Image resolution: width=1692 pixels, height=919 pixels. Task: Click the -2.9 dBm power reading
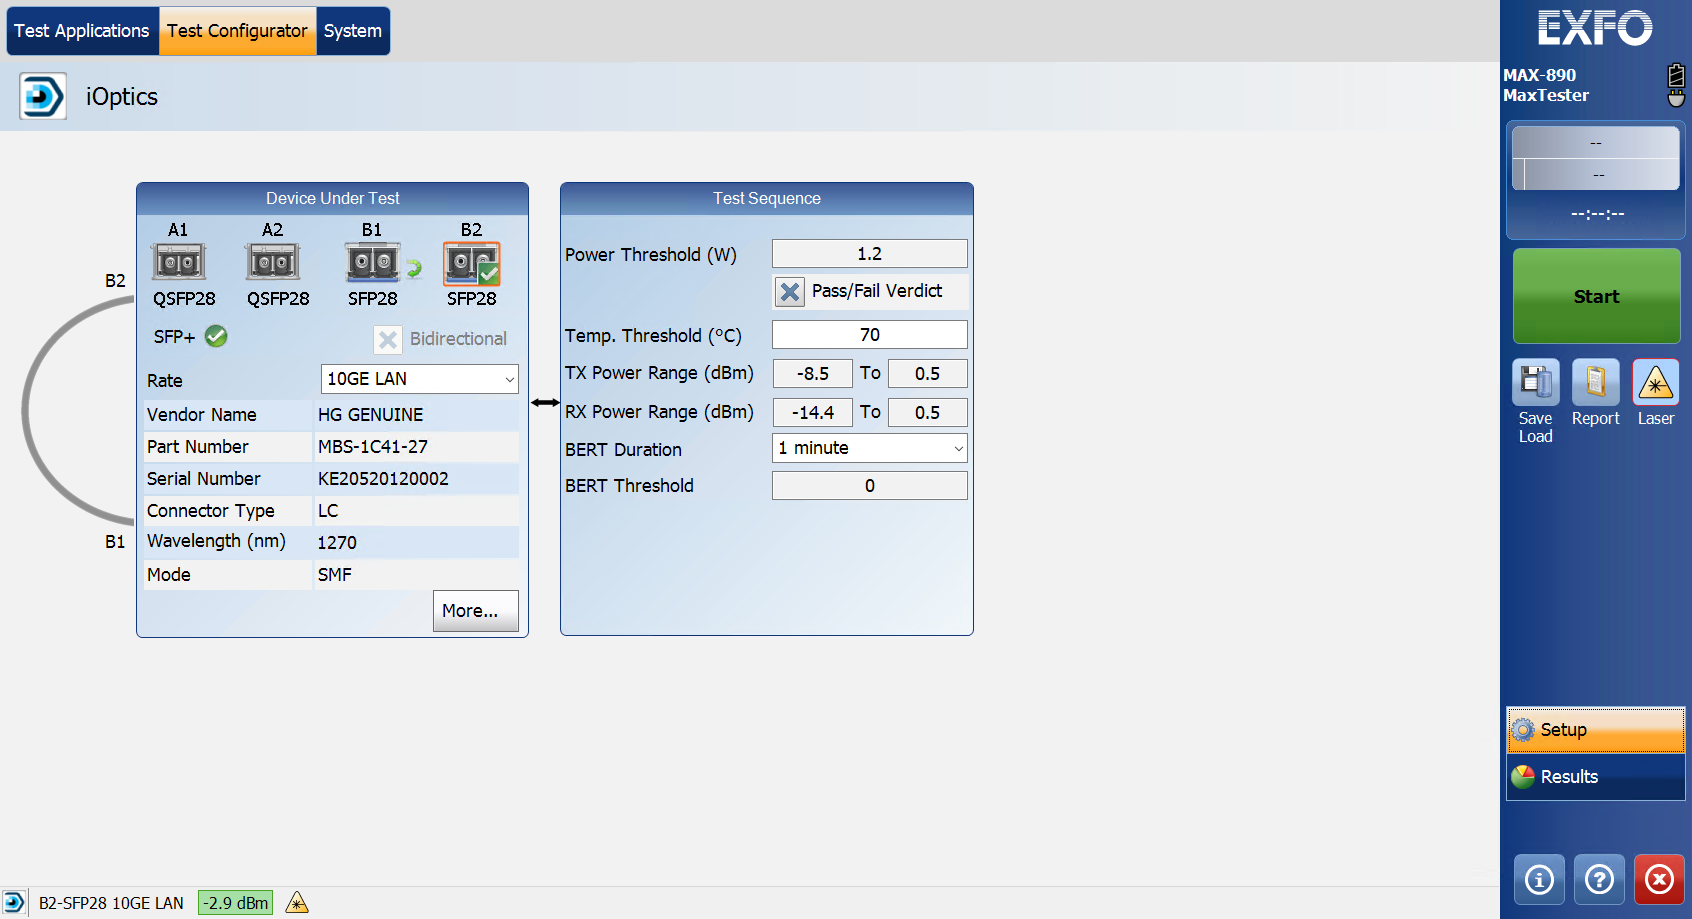236,903
